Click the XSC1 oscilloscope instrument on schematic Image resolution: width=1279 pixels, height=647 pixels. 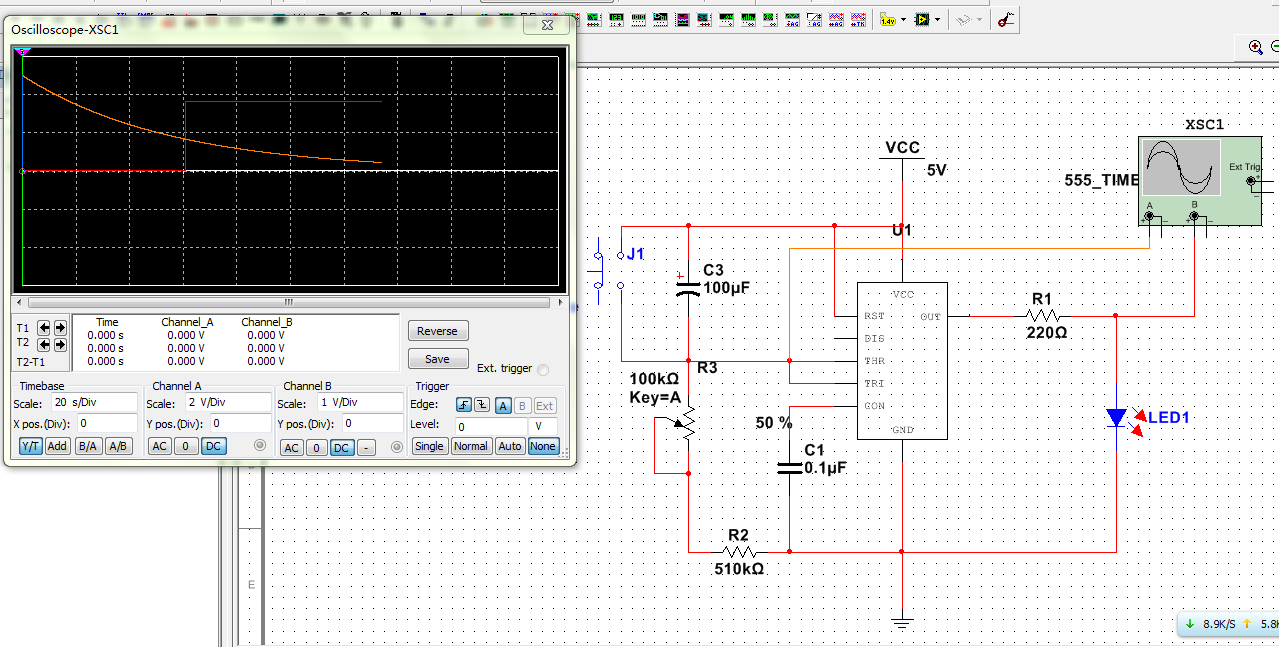point(1200,181)
